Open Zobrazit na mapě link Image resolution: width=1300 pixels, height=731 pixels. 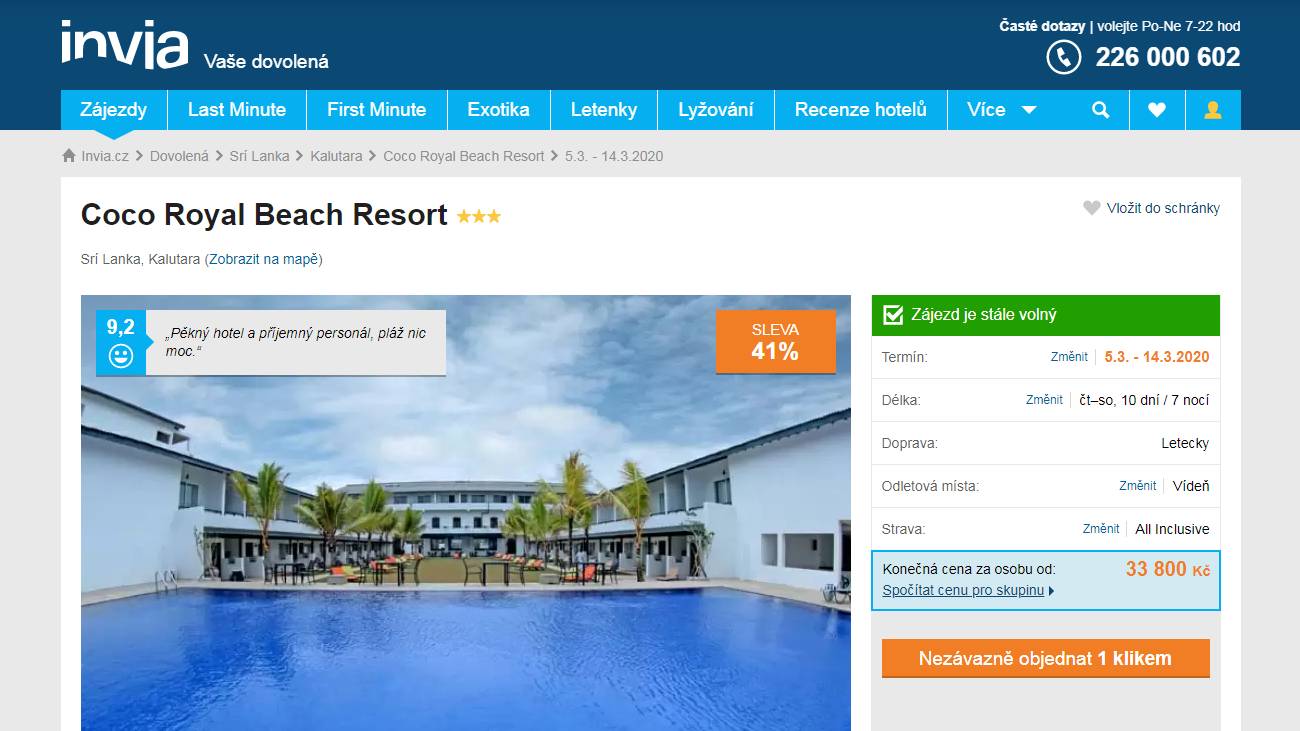[265, 259]
